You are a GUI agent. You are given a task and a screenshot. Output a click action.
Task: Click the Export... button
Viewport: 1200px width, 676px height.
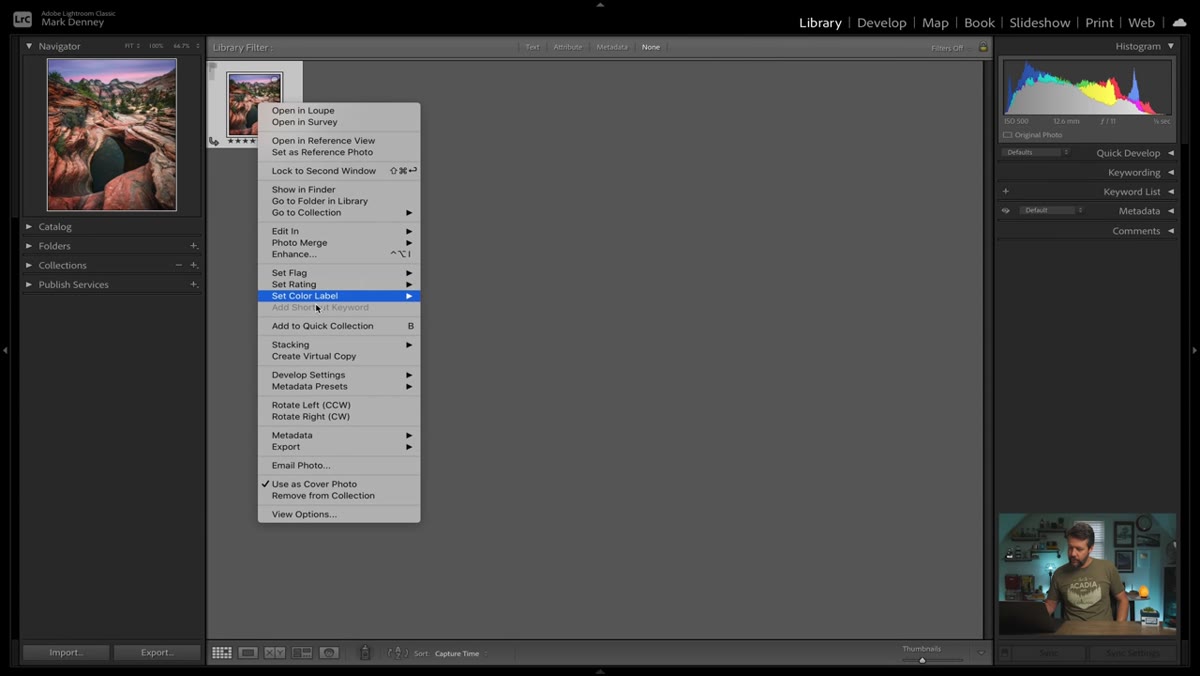(157, 652)
